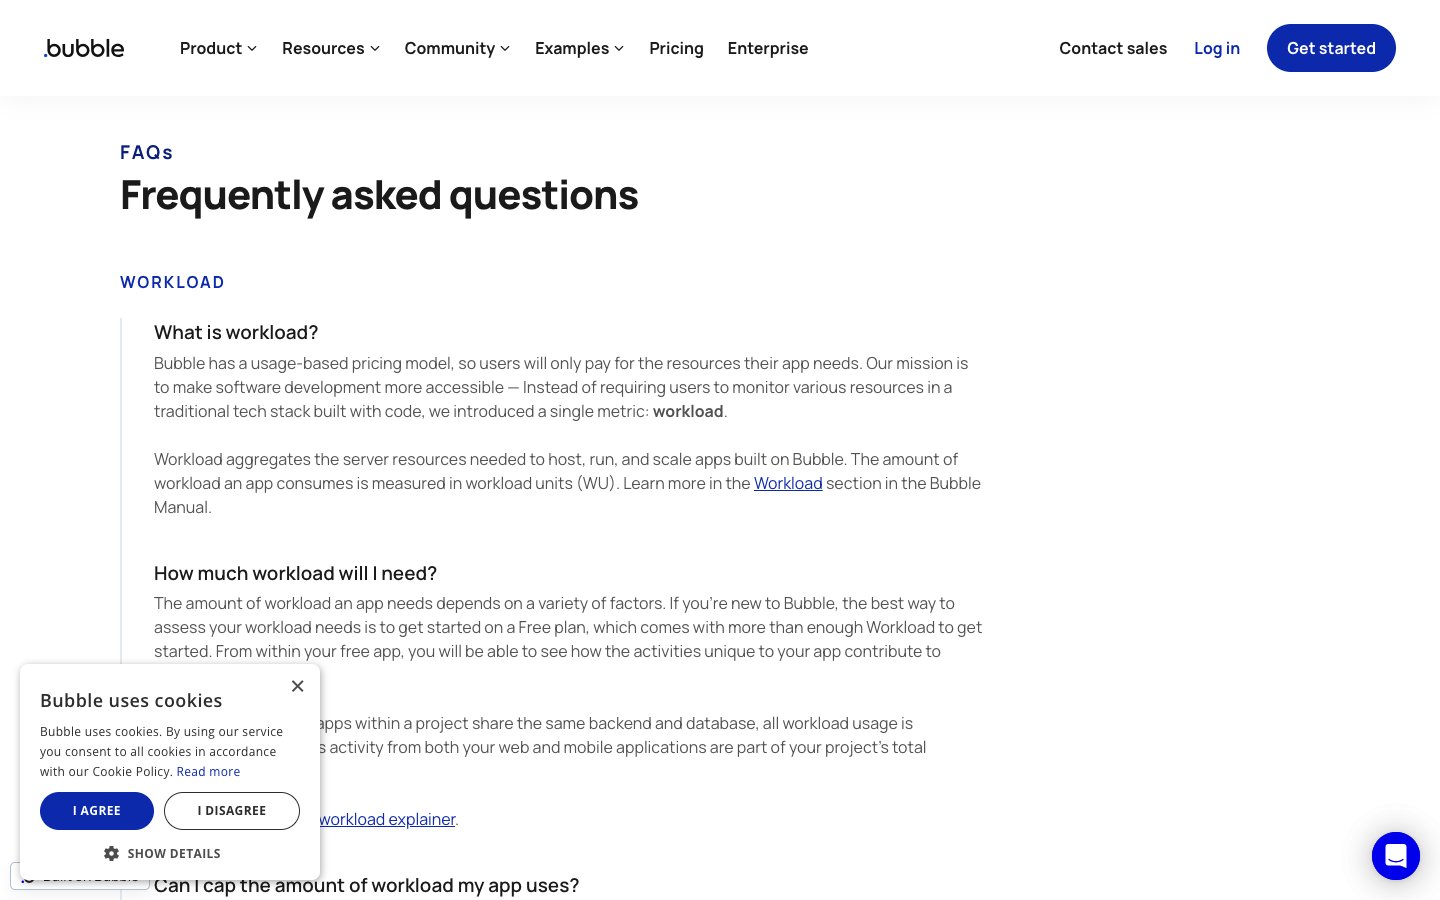Viewport: 1440px width, 900px height.
Task: Open the workload explainer link
Action: (387, 819)
